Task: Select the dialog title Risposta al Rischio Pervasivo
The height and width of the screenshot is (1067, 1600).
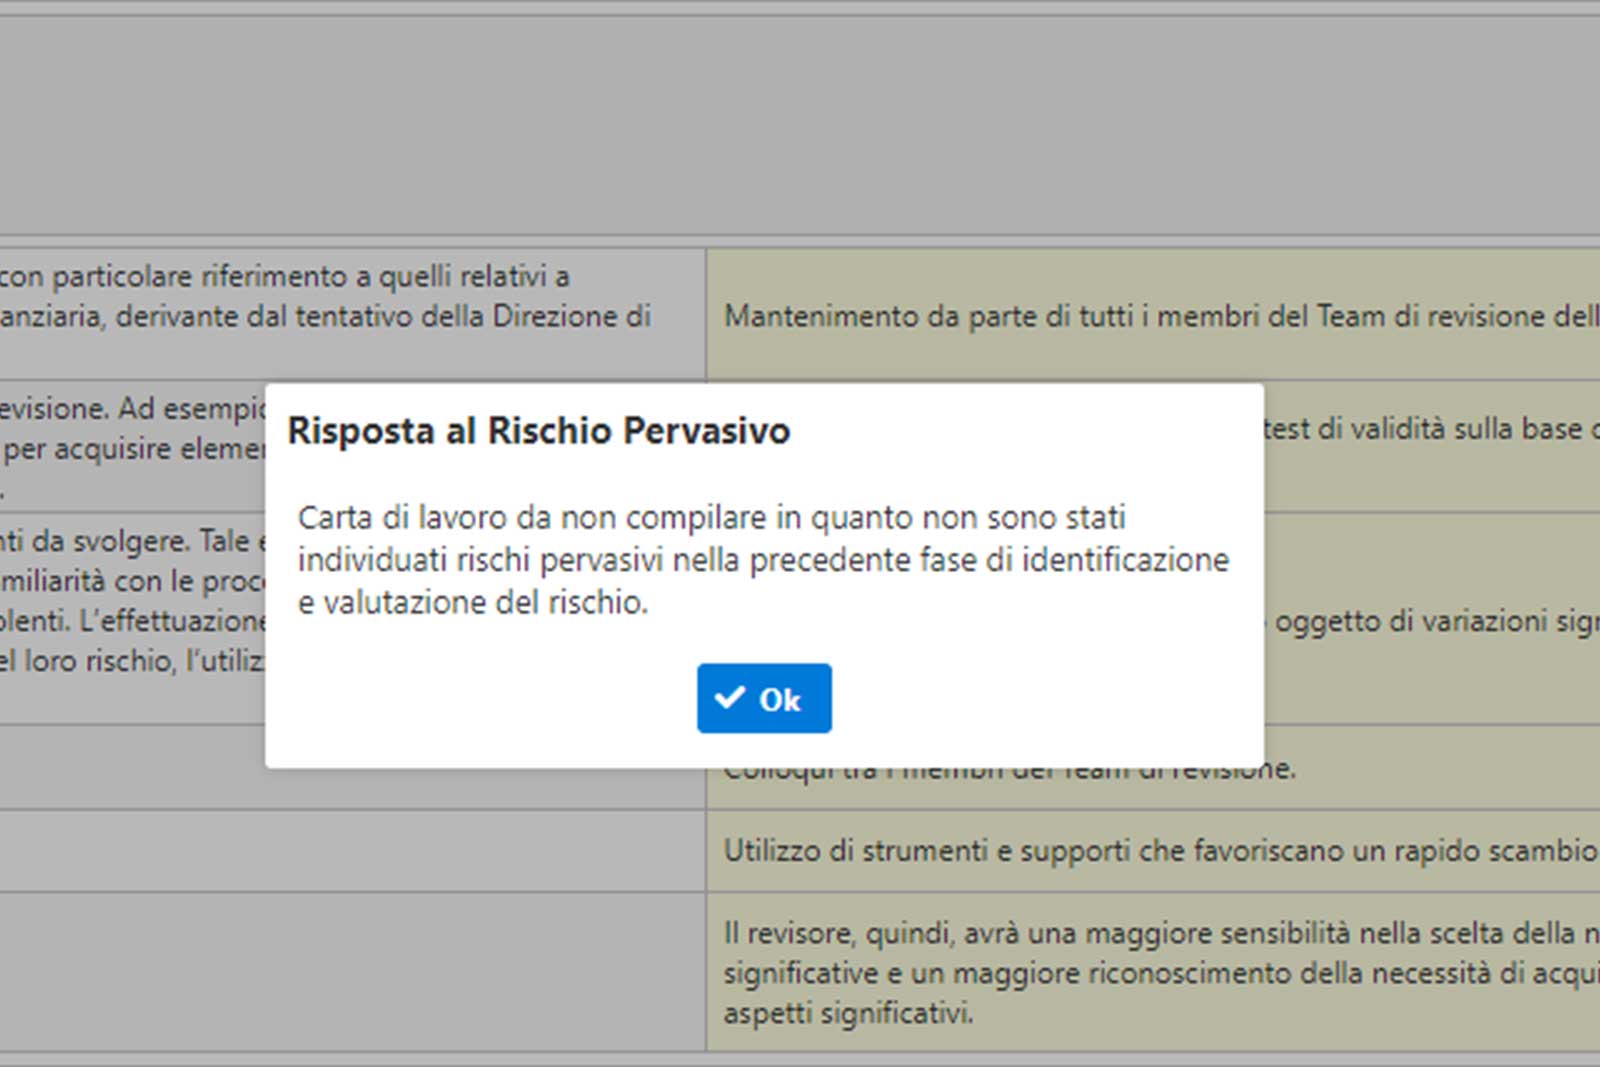Action: (x=540, y=432)
